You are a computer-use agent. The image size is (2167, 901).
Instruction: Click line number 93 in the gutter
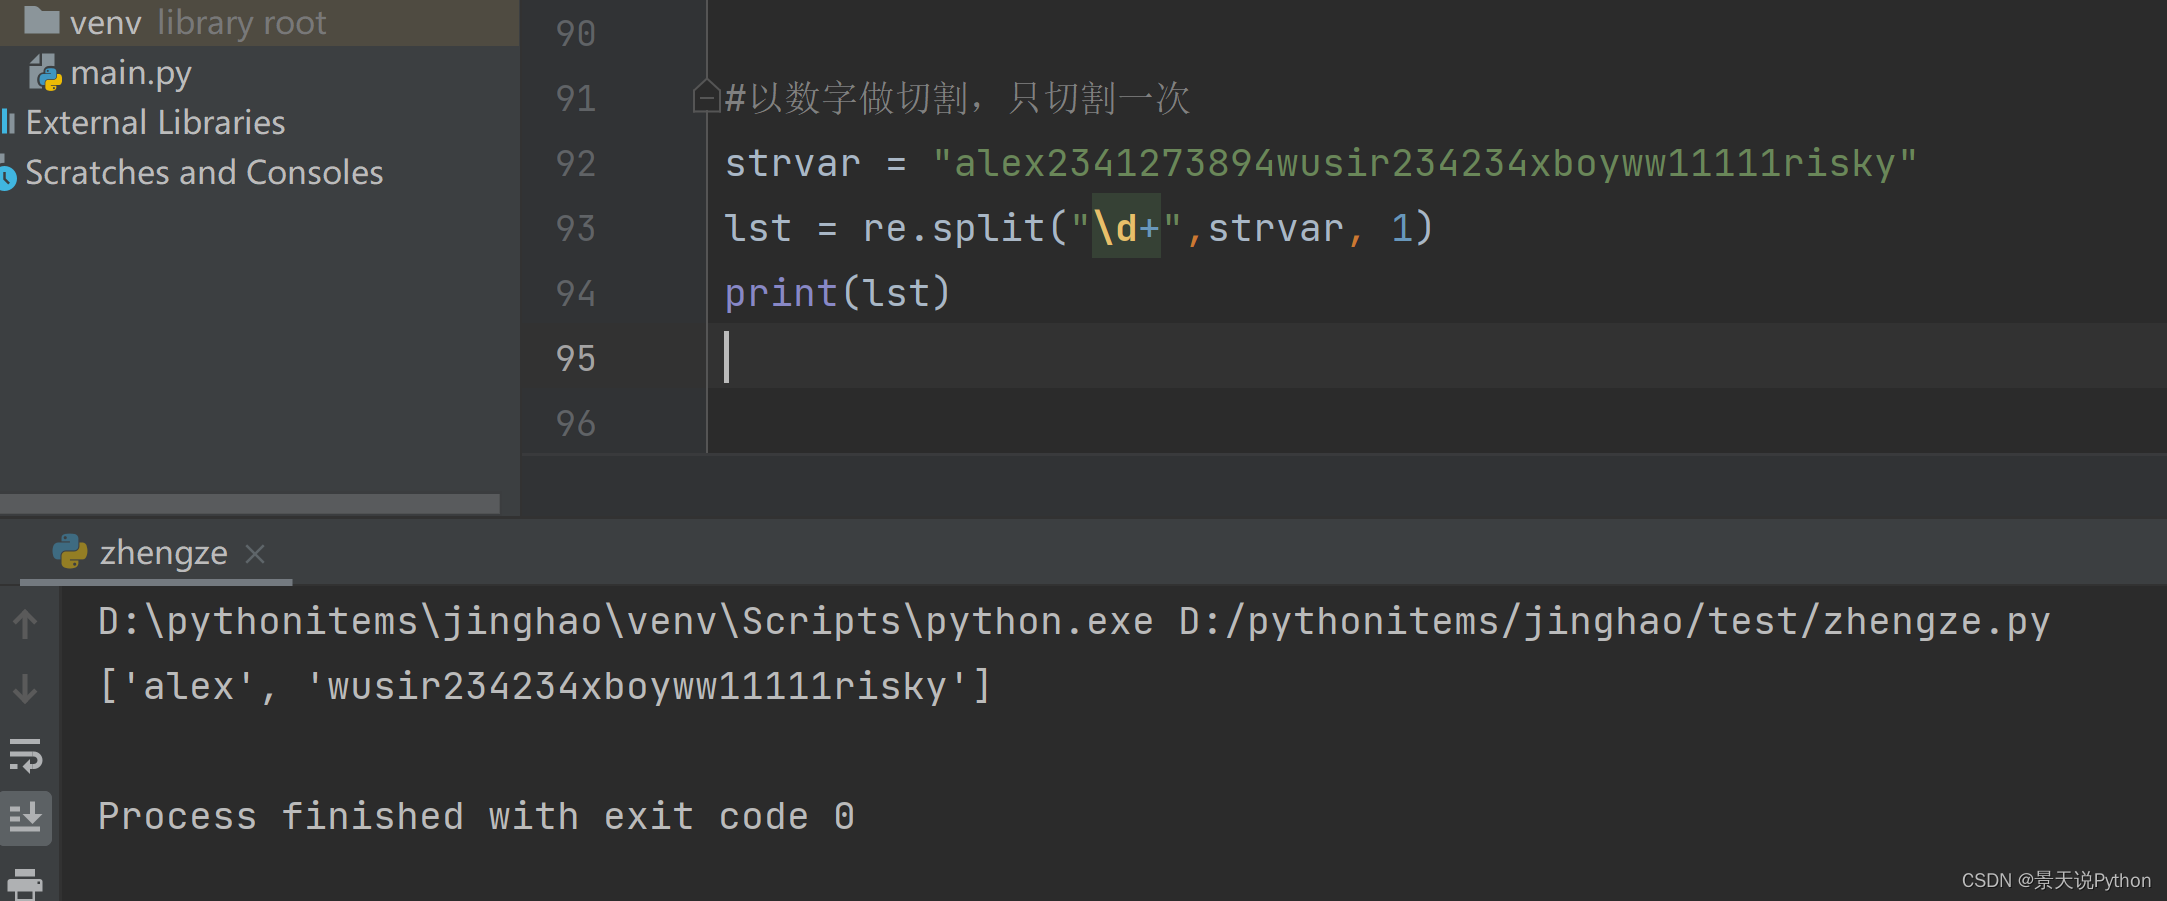tap(576, 228)
